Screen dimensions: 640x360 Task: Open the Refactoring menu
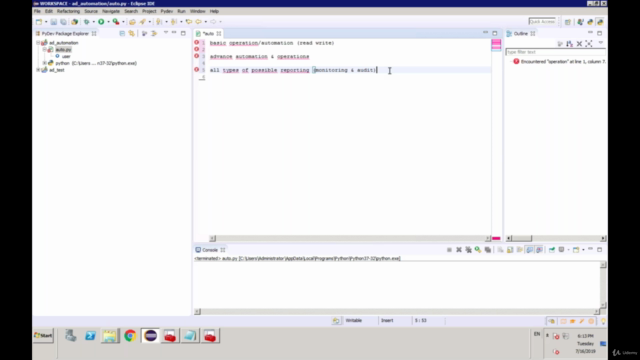point(68,11)
